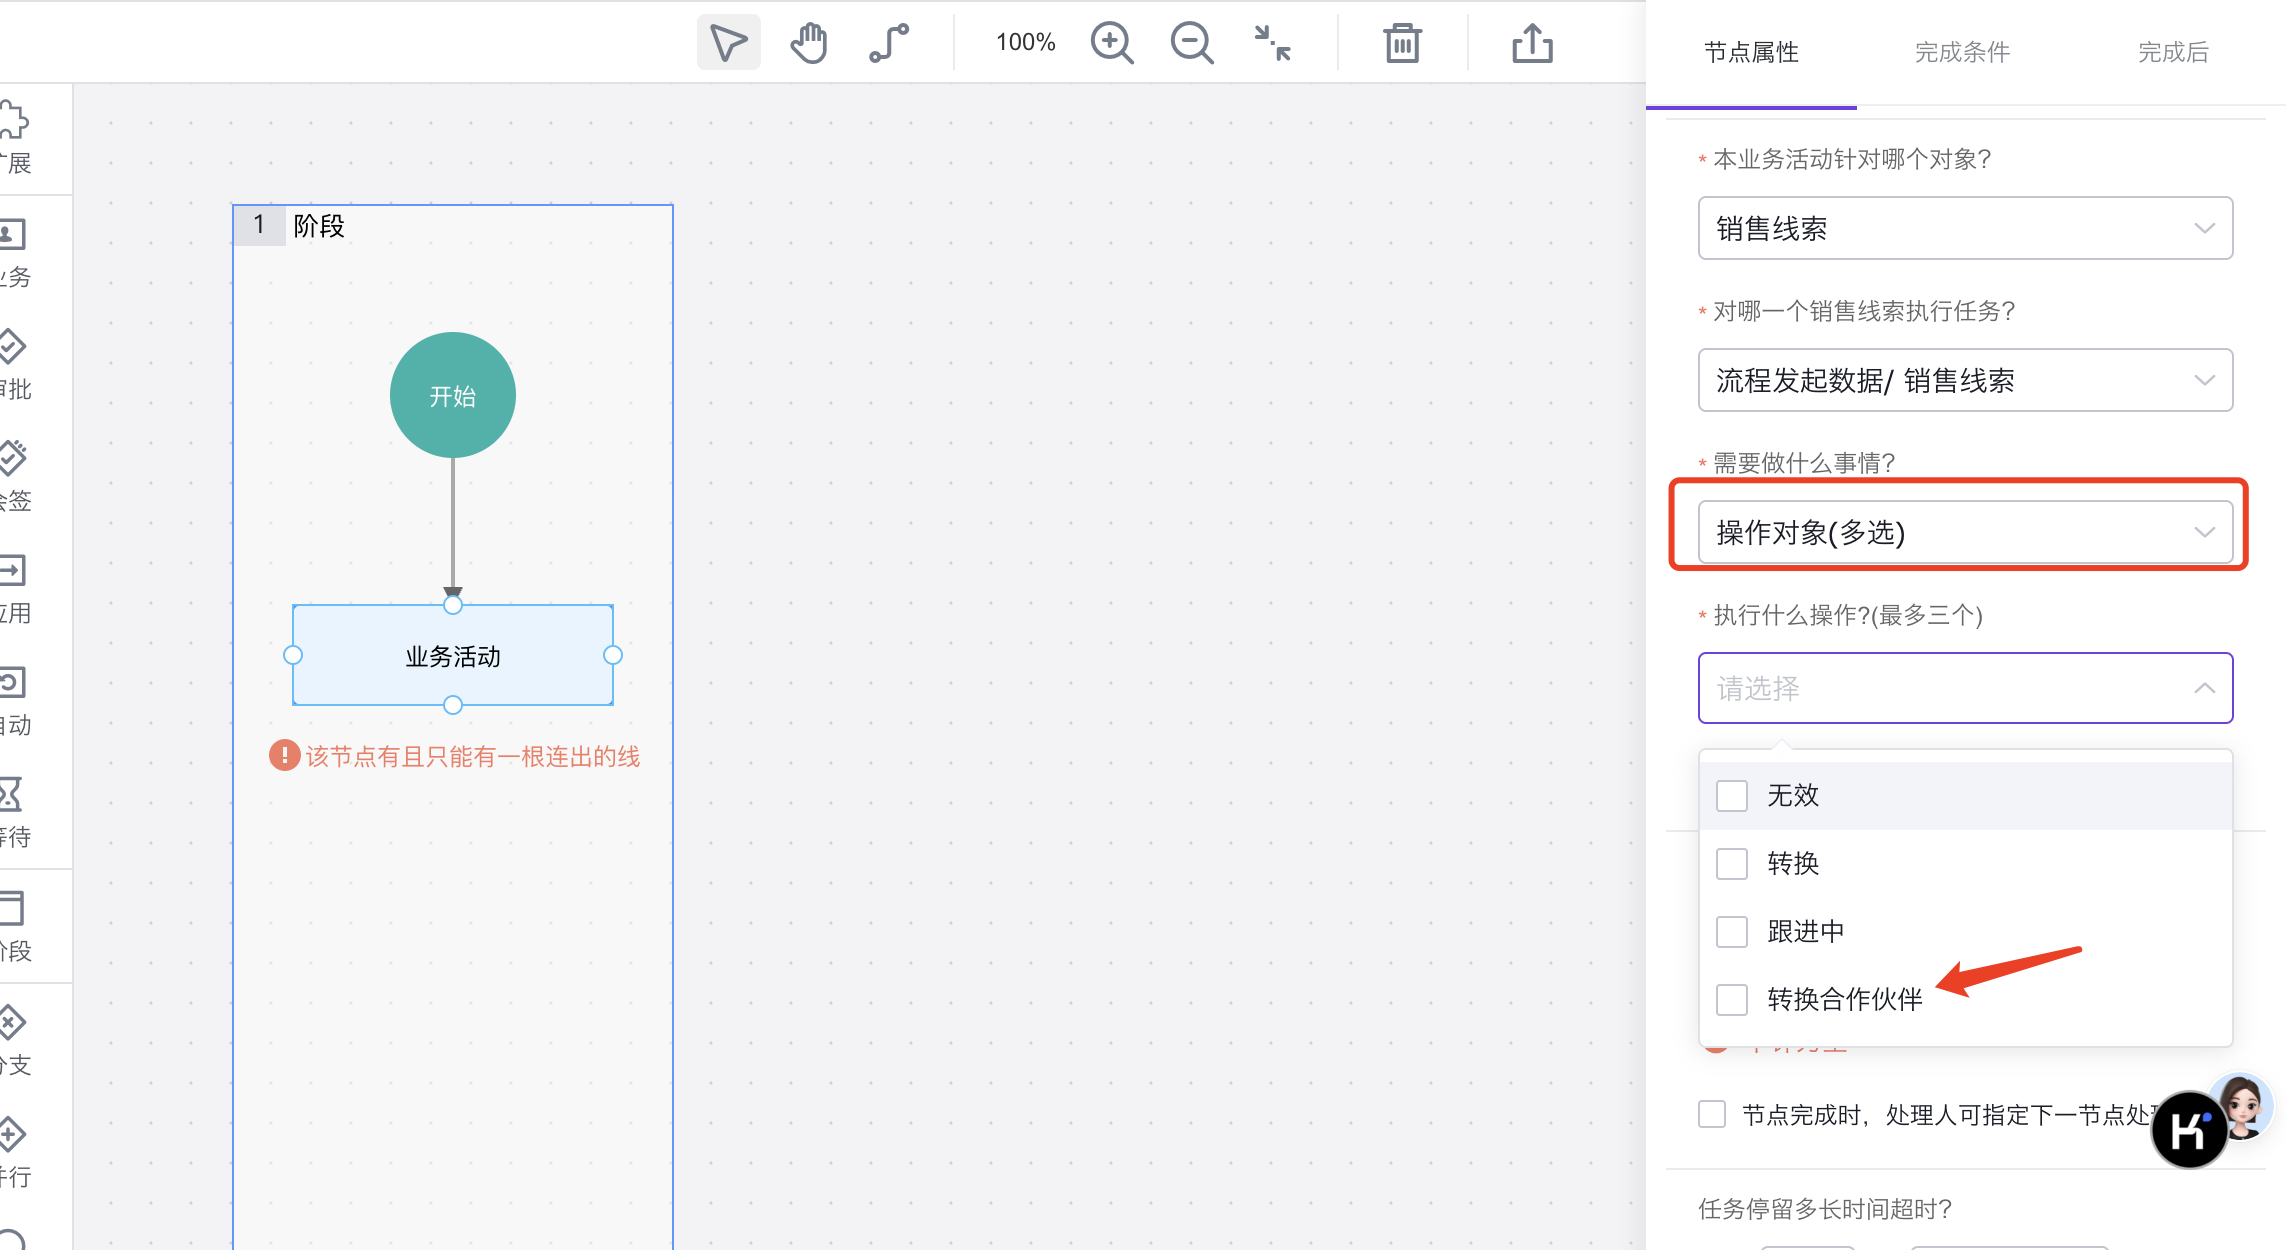Switch to the 完成条件 tab

click(1961, 52)
